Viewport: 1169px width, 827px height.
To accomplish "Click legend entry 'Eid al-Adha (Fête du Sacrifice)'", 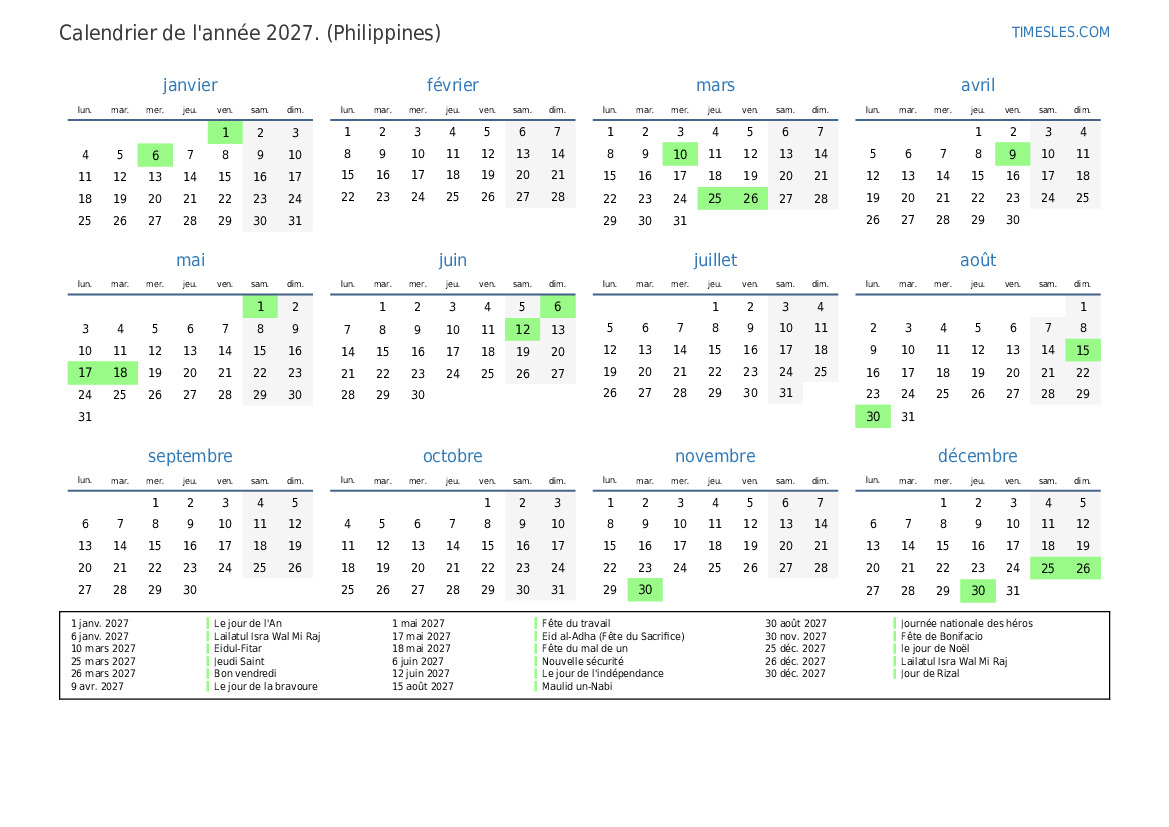I will point(613,636).
